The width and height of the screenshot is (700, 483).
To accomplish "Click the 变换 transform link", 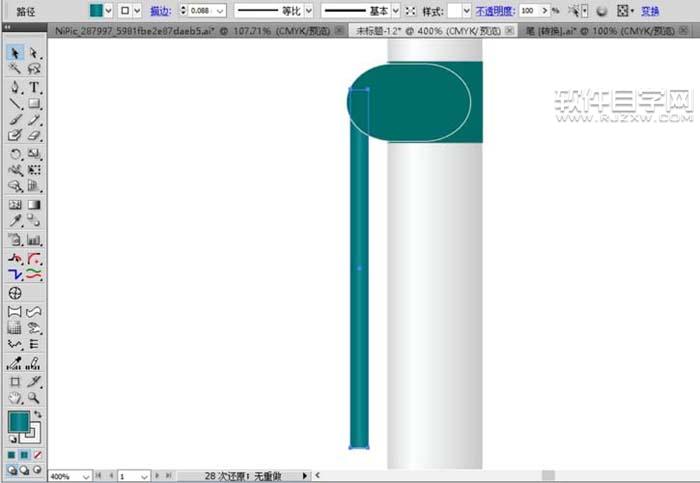I will coord(650,10).
